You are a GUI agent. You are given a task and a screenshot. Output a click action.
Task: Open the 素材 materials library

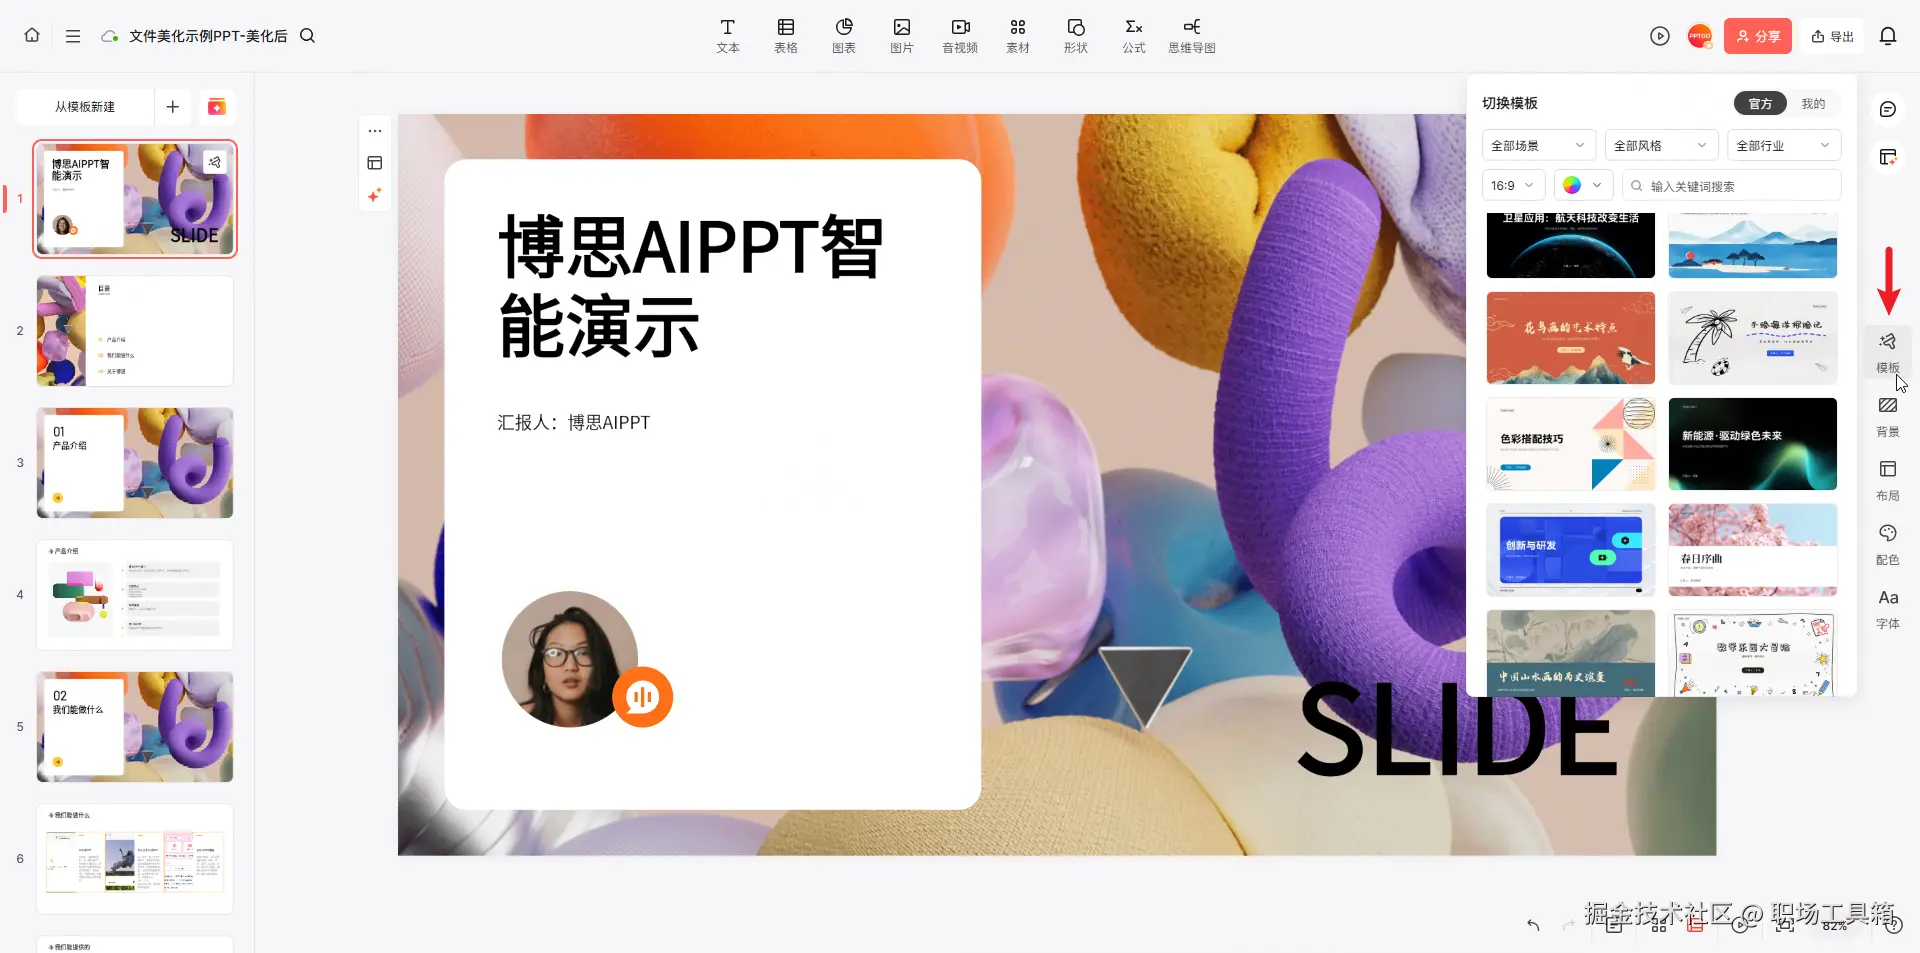point(1018,35)
